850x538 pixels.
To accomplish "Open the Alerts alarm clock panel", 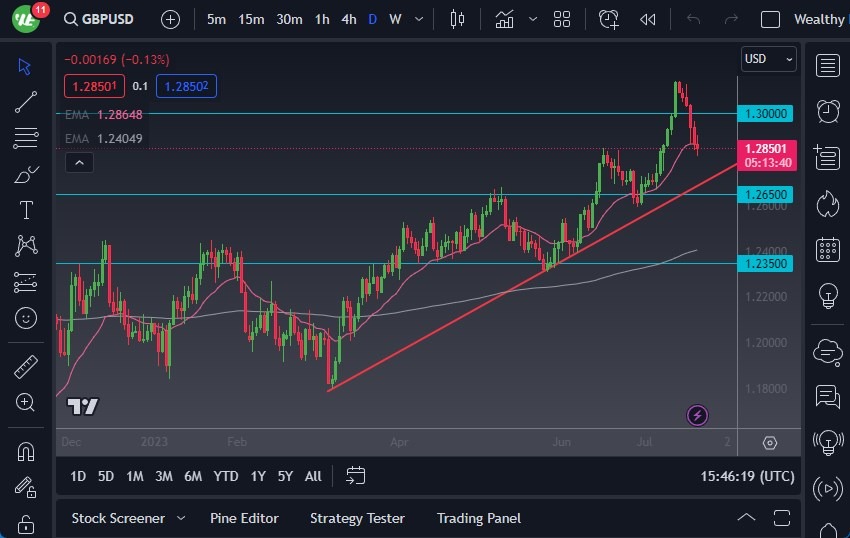I will (x=827, y=111).
